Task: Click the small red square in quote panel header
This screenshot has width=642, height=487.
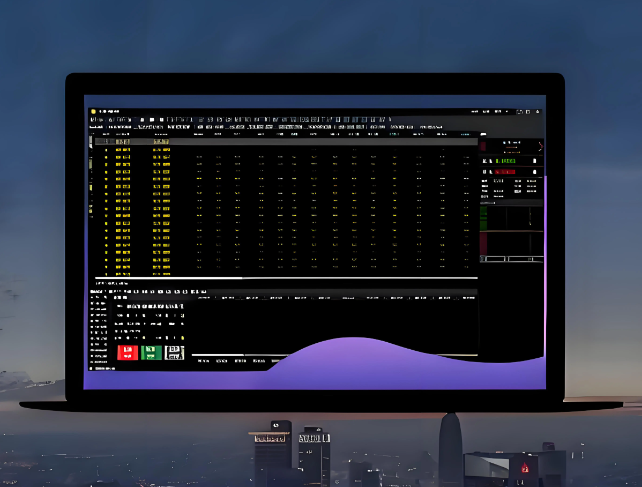Action: tap(485, 146)
